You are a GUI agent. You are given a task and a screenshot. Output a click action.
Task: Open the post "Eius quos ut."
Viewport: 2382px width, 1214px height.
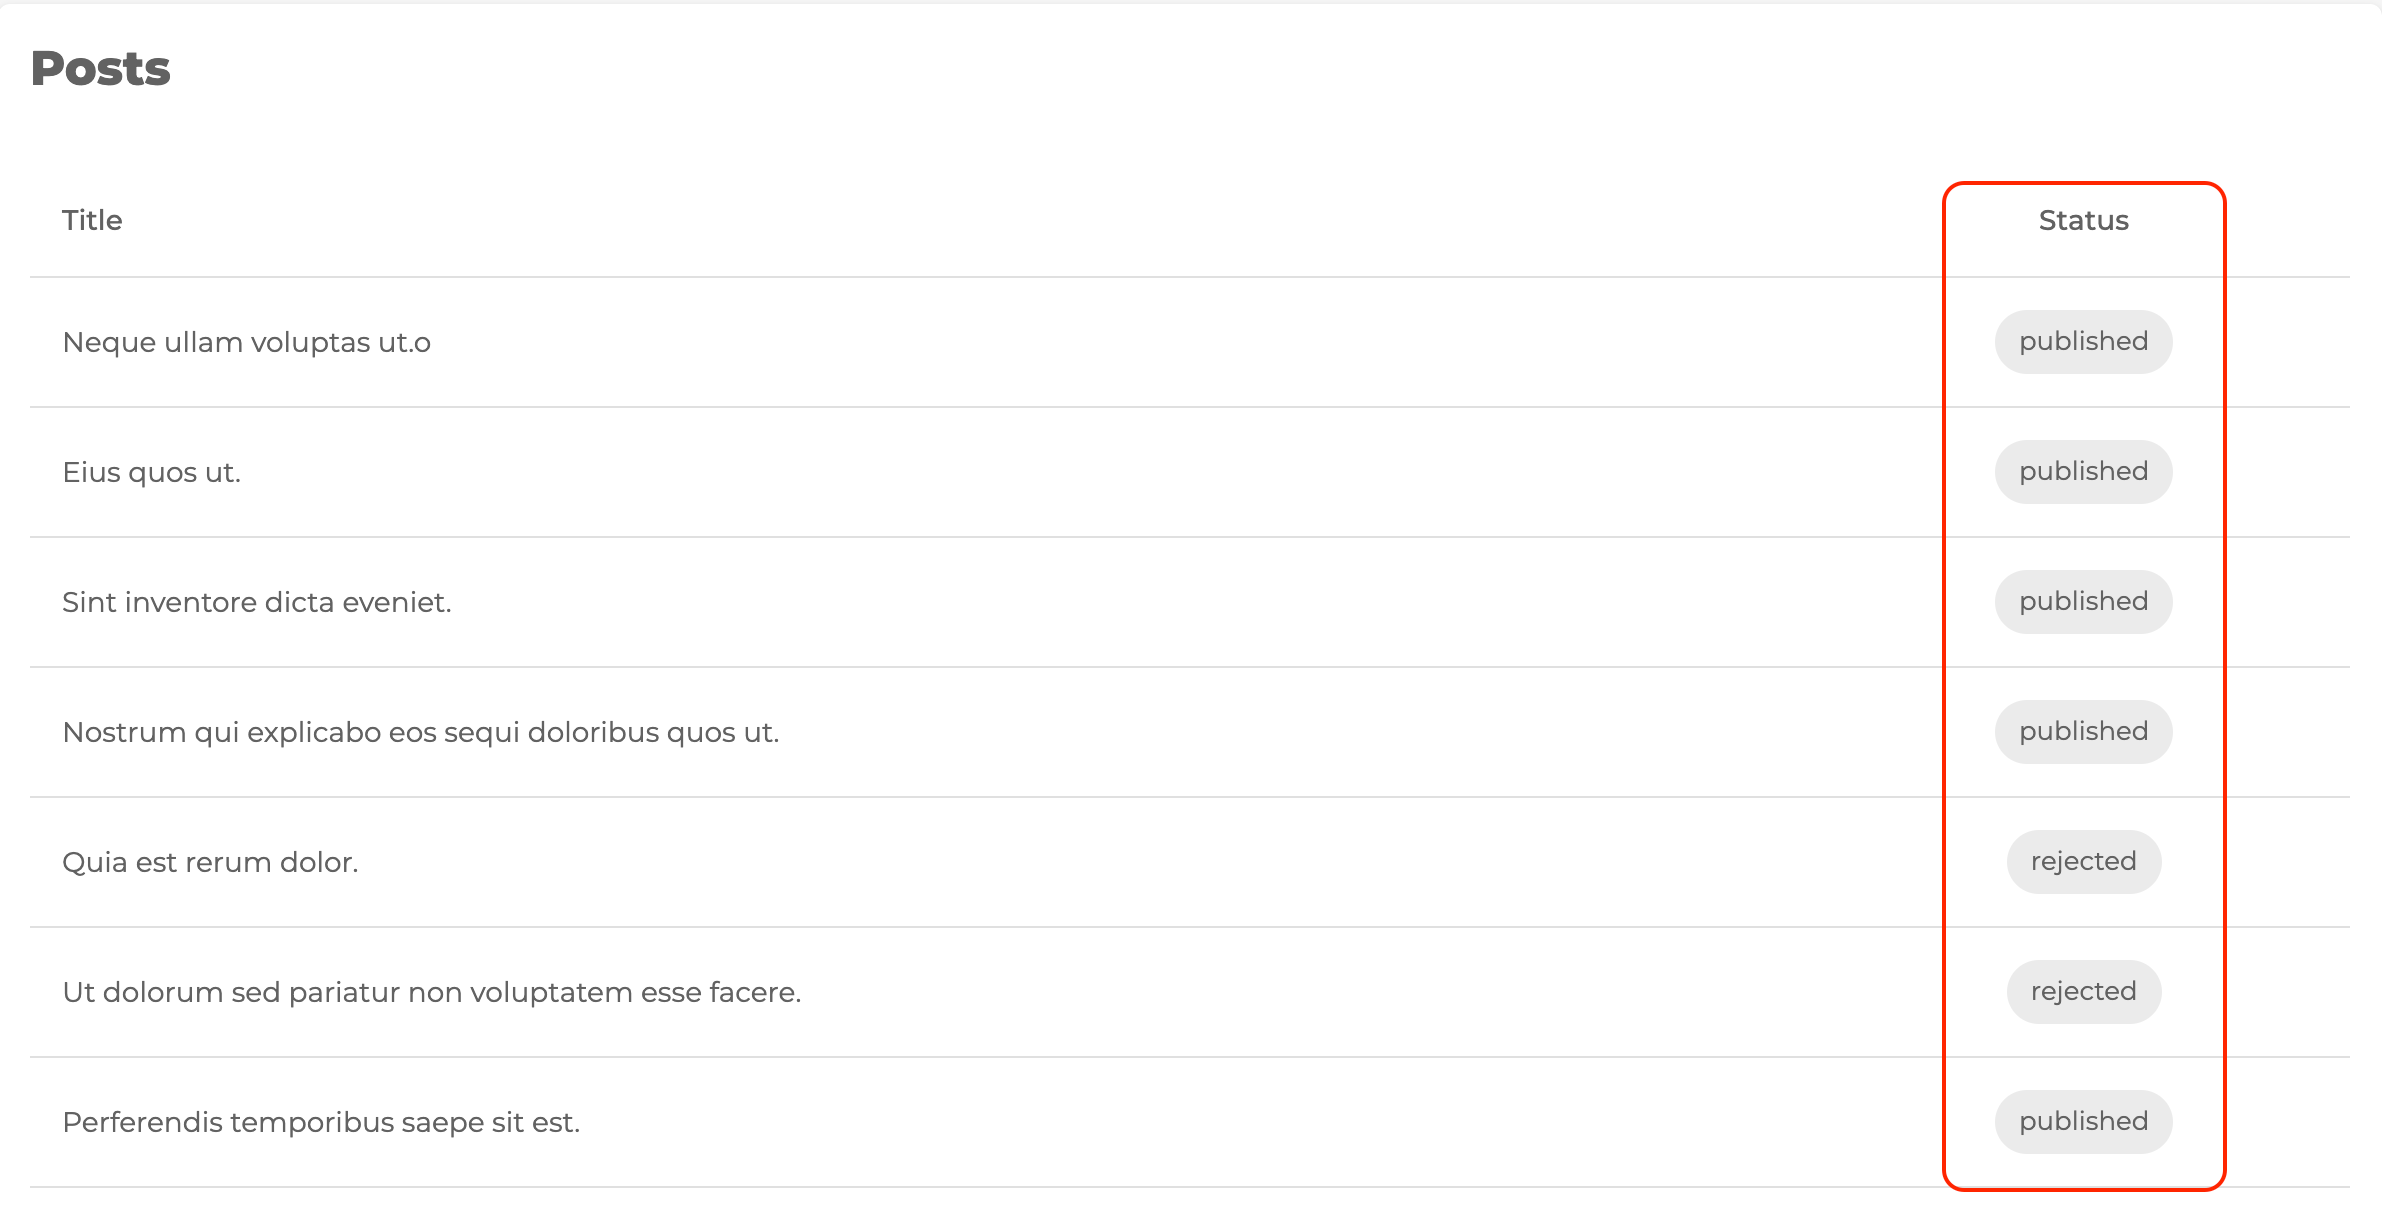pos(151,472)
